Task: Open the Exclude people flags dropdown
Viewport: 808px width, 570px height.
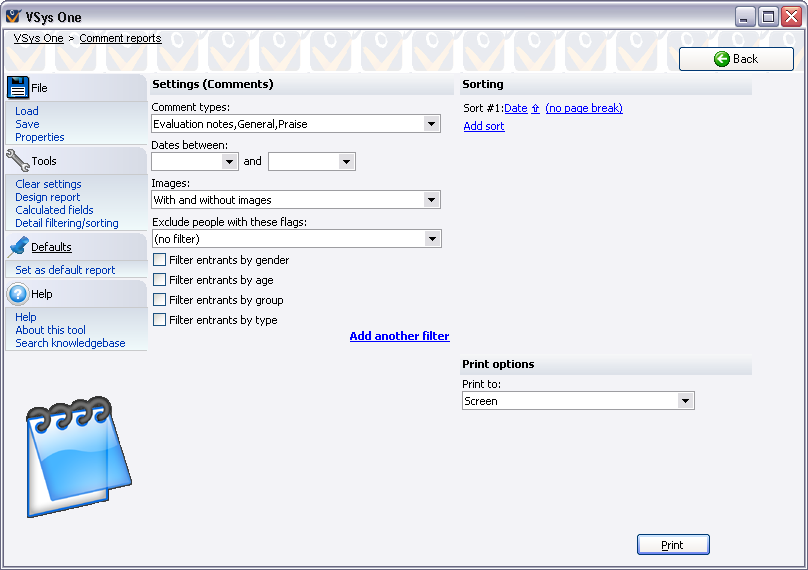Action: [x=432, y=239]
